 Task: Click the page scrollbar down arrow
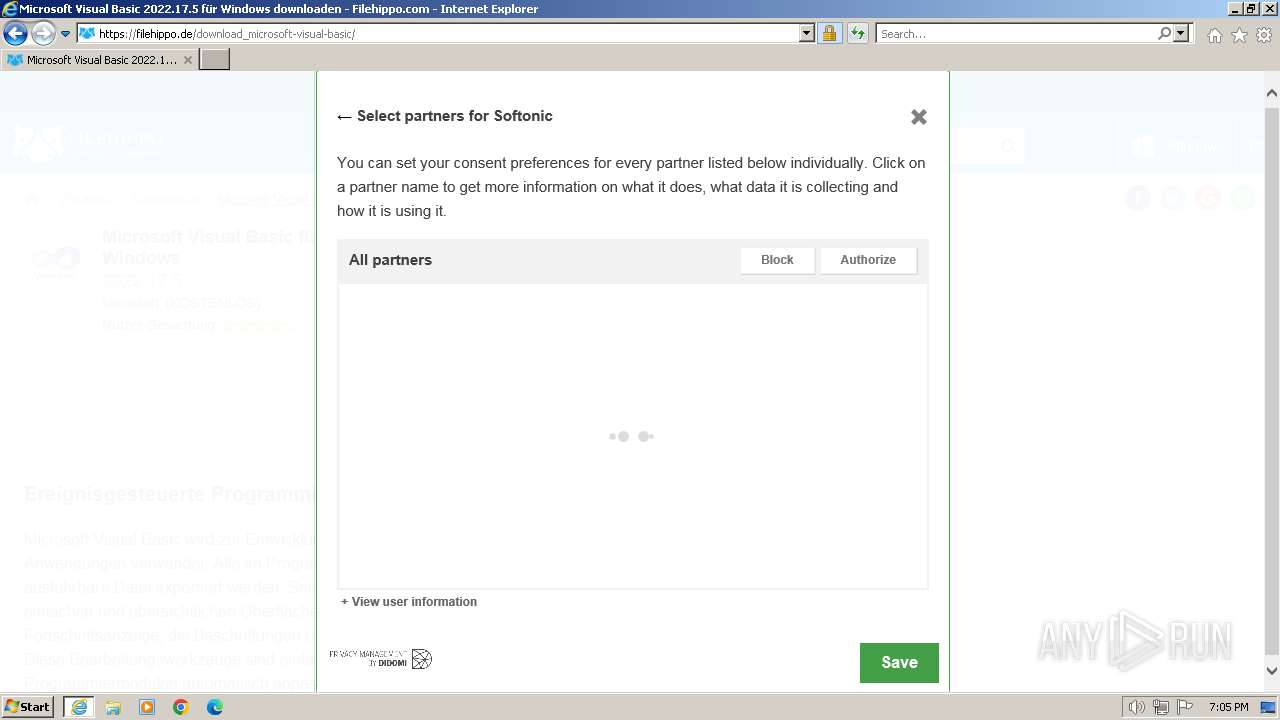(x=1271, y=671)
